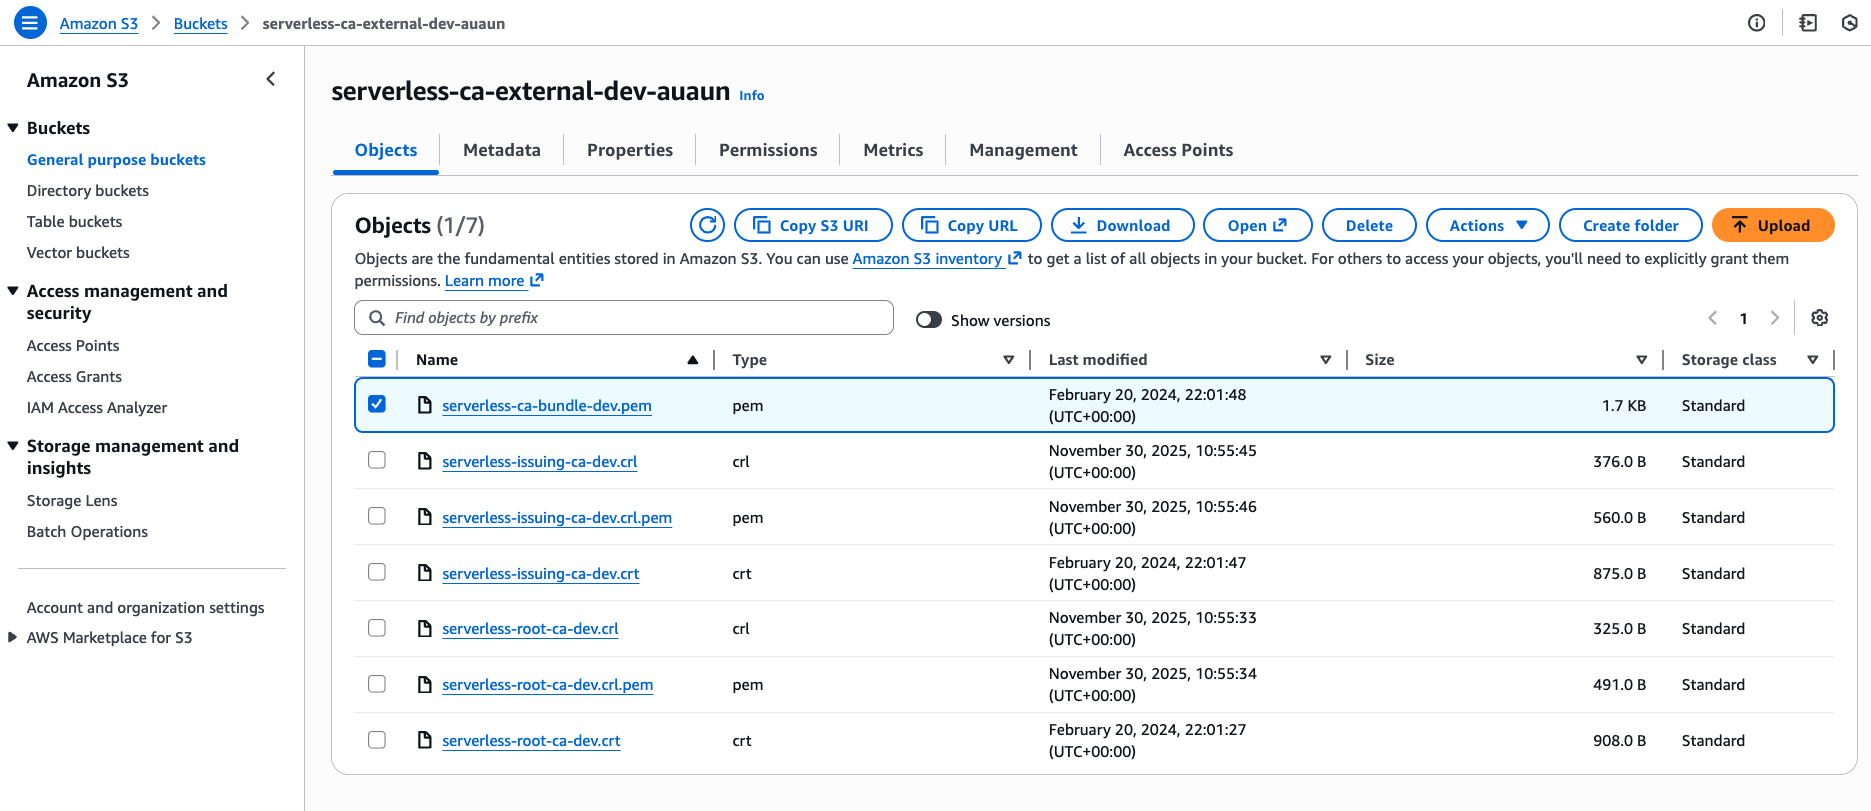Expand AWS Marketplace for S3 section
The image size is (1871, 811).
(13, 637)
